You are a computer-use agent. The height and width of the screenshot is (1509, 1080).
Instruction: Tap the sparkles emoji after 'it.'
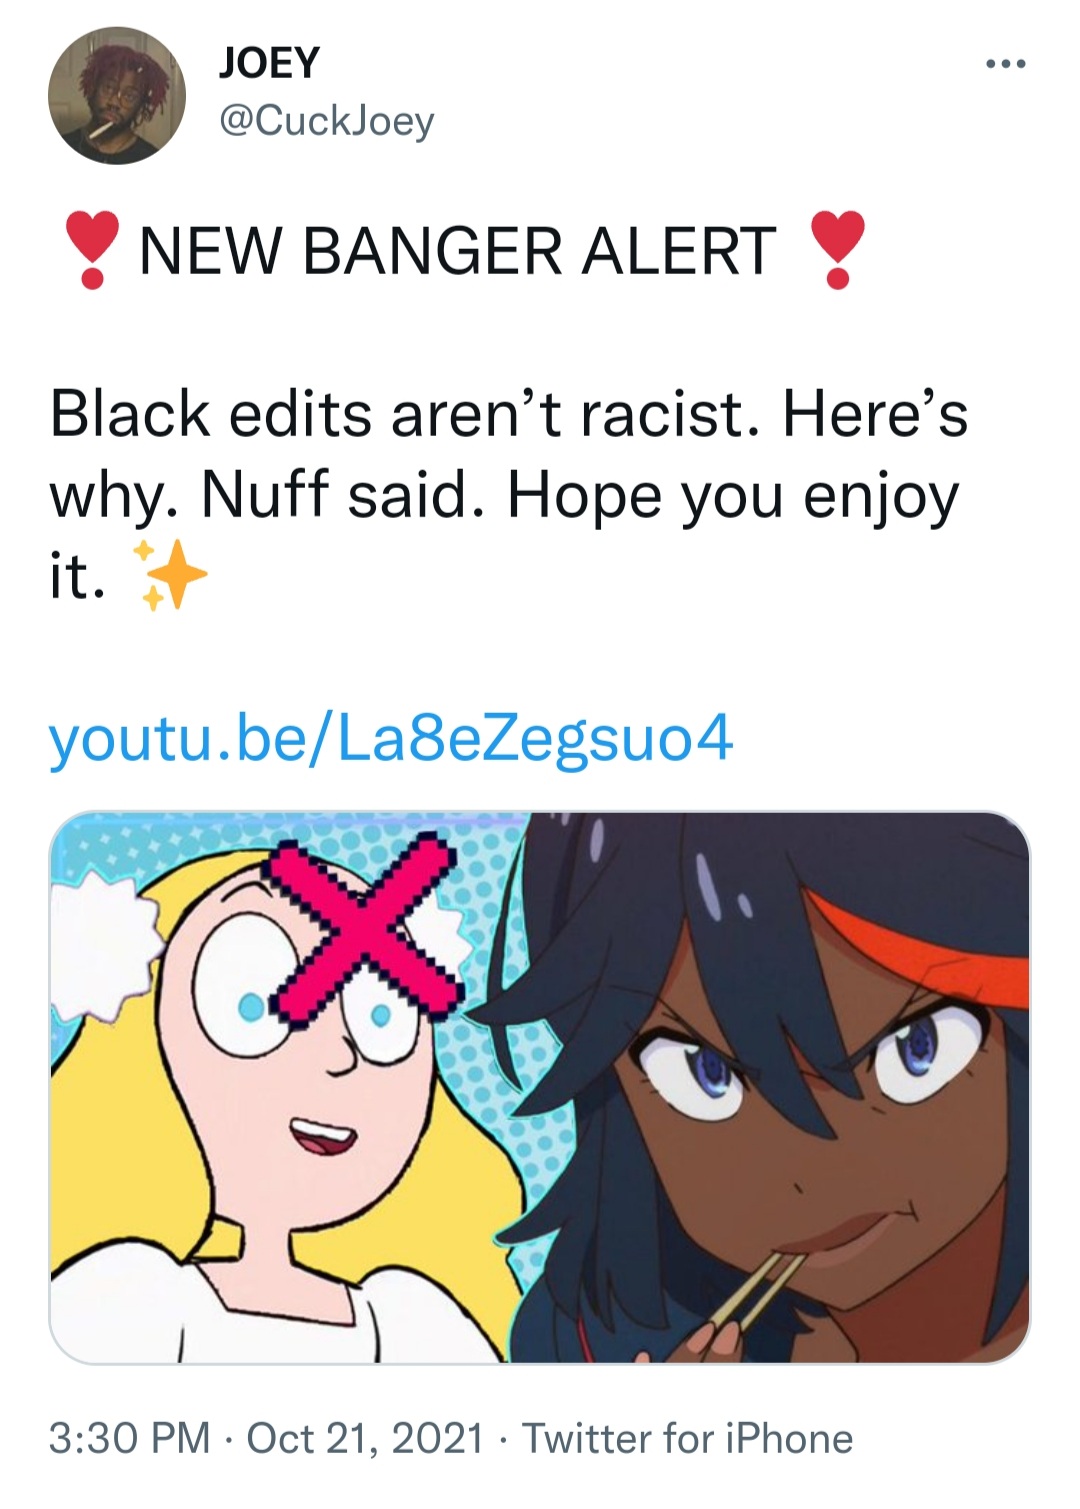169,575
